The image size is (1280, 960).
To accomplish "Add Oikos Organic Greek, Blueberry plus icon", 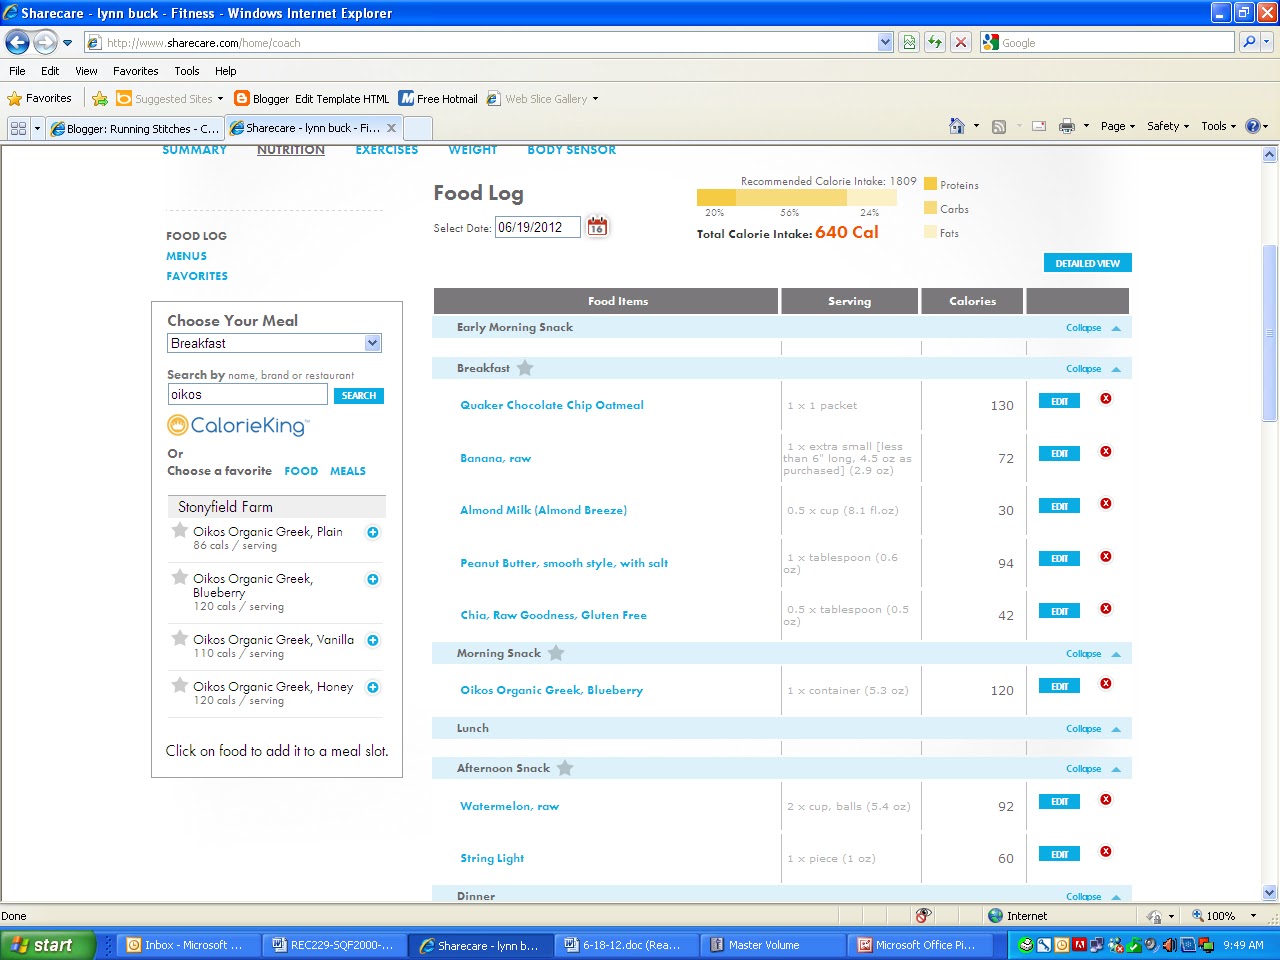I will coord(373,579).
